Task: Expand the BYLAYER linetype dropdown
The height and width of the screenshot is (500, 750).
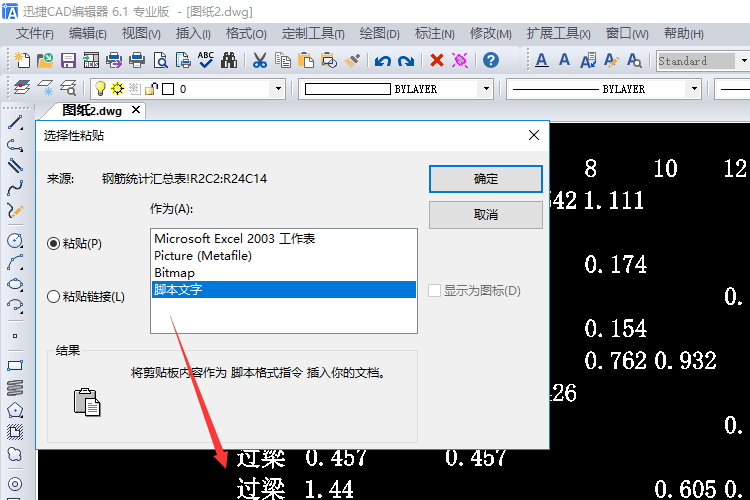Action: pyautogui.click(x=694, y=89)
